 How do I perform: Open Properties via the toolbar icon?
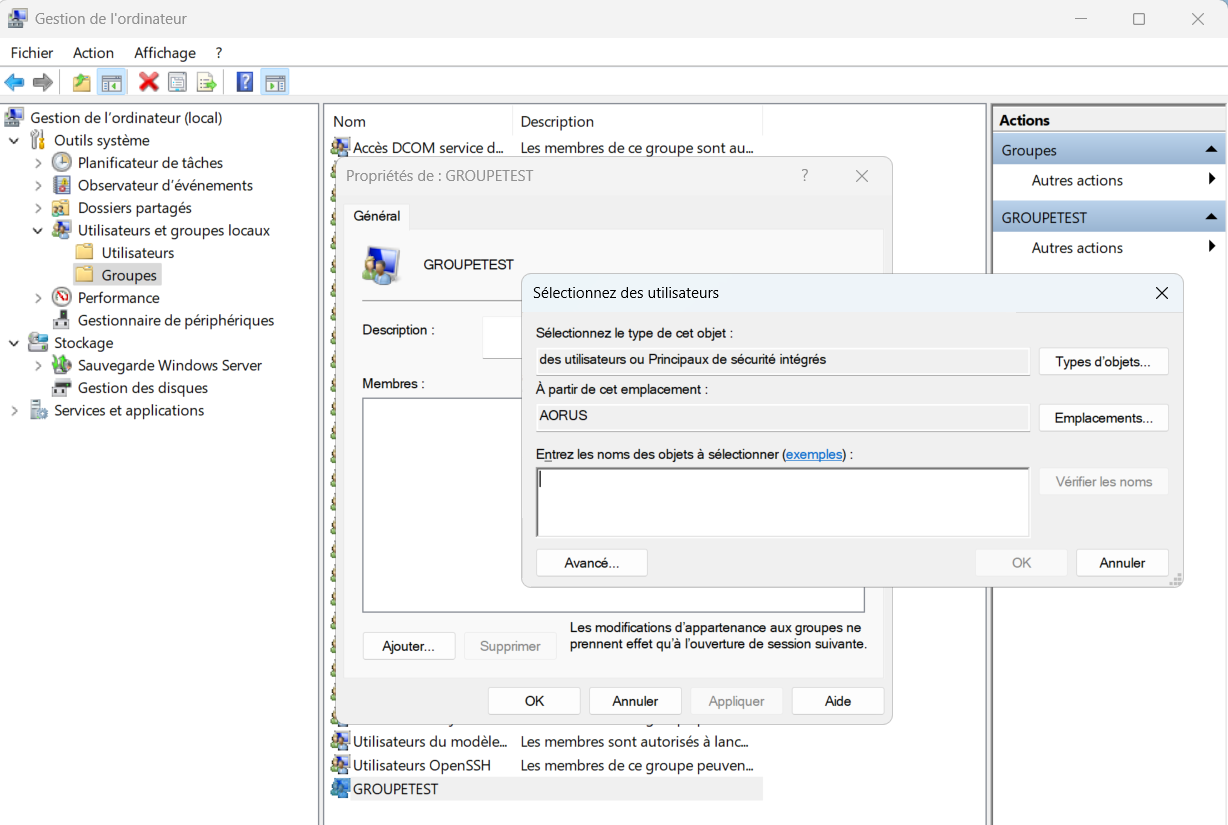177,82
